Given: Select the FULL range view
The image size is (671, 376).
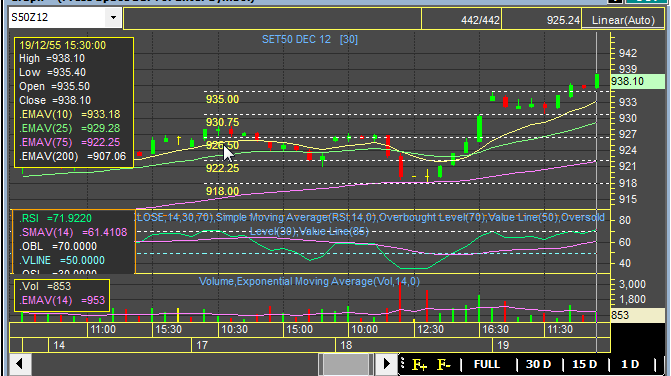Looking at the screenshot, I should click(x=487, y=364).
